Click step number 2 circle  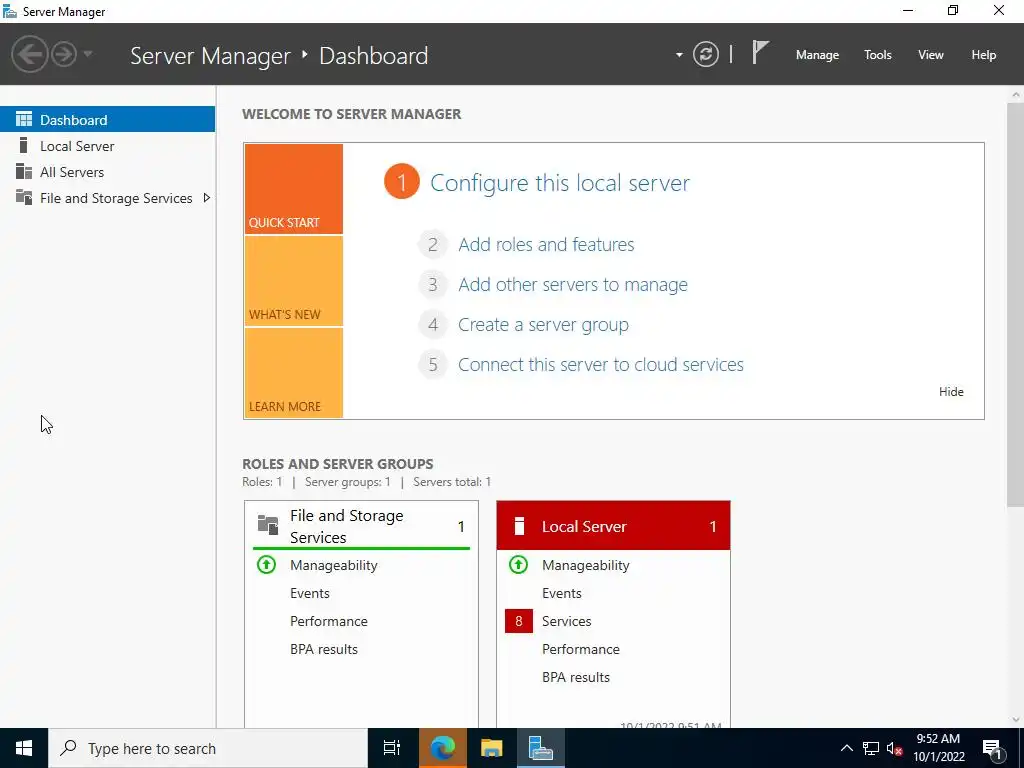pyautogui.click(x=432, y=245)
